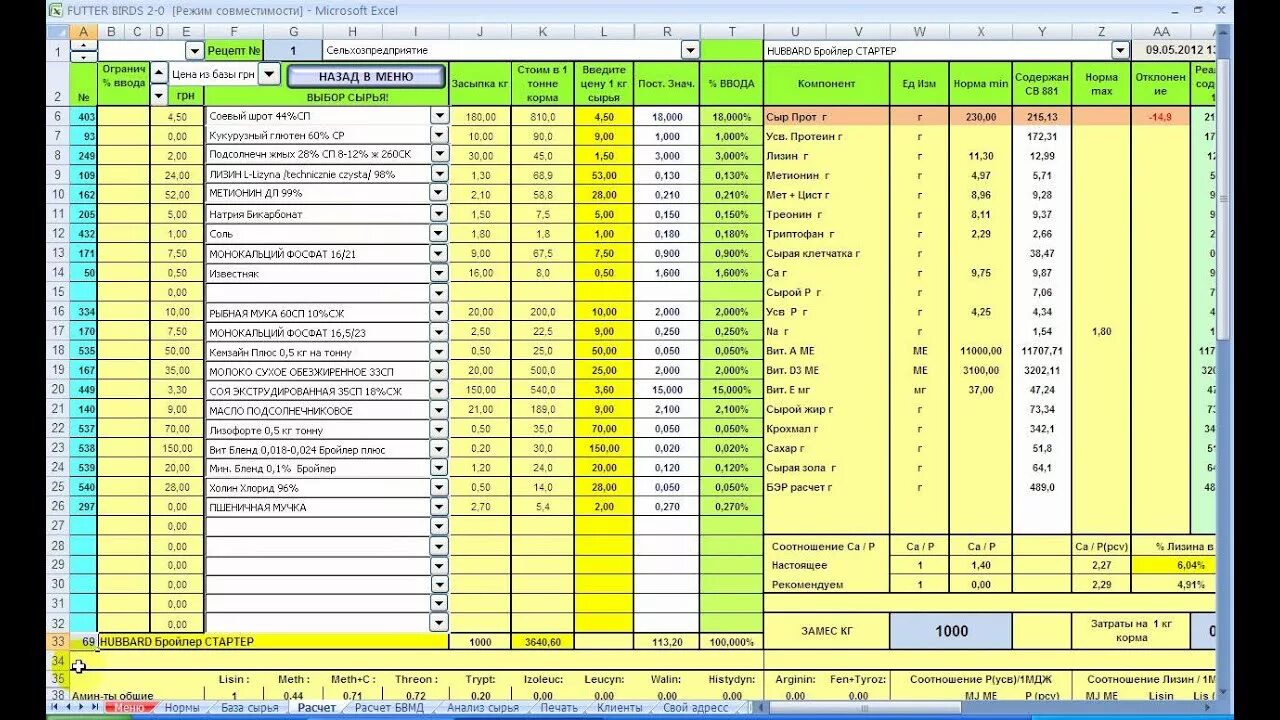The width and height of the screenshot is (1280, 720).
Task: Expand dropdown for Кукурузный глютен 60% СР
Action: tap(438, 135)
